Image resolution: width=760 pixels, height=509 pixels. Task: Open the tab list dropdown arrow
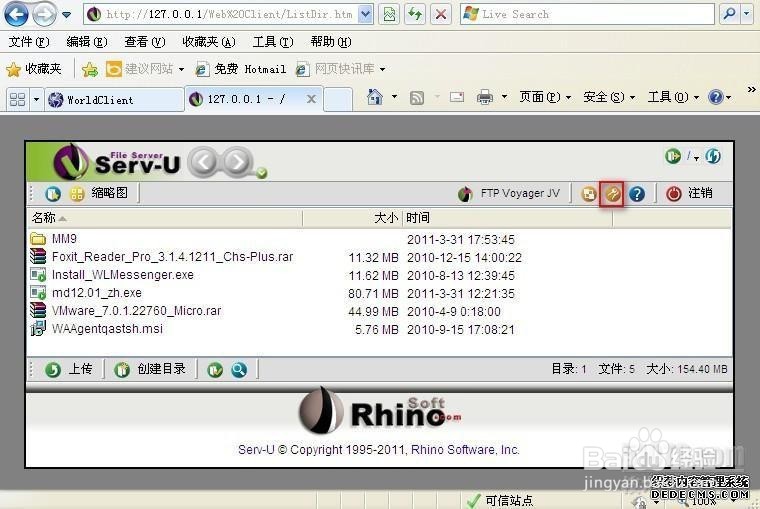(x=36, y=99)
